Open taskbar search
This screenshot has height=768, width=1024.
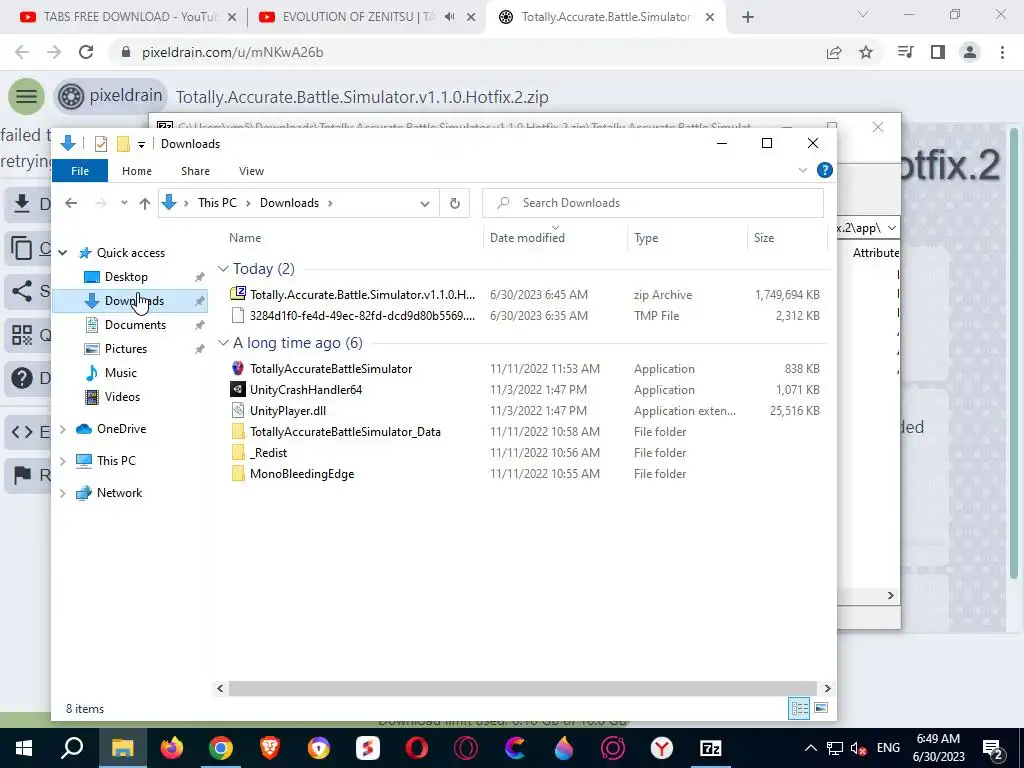72,748
